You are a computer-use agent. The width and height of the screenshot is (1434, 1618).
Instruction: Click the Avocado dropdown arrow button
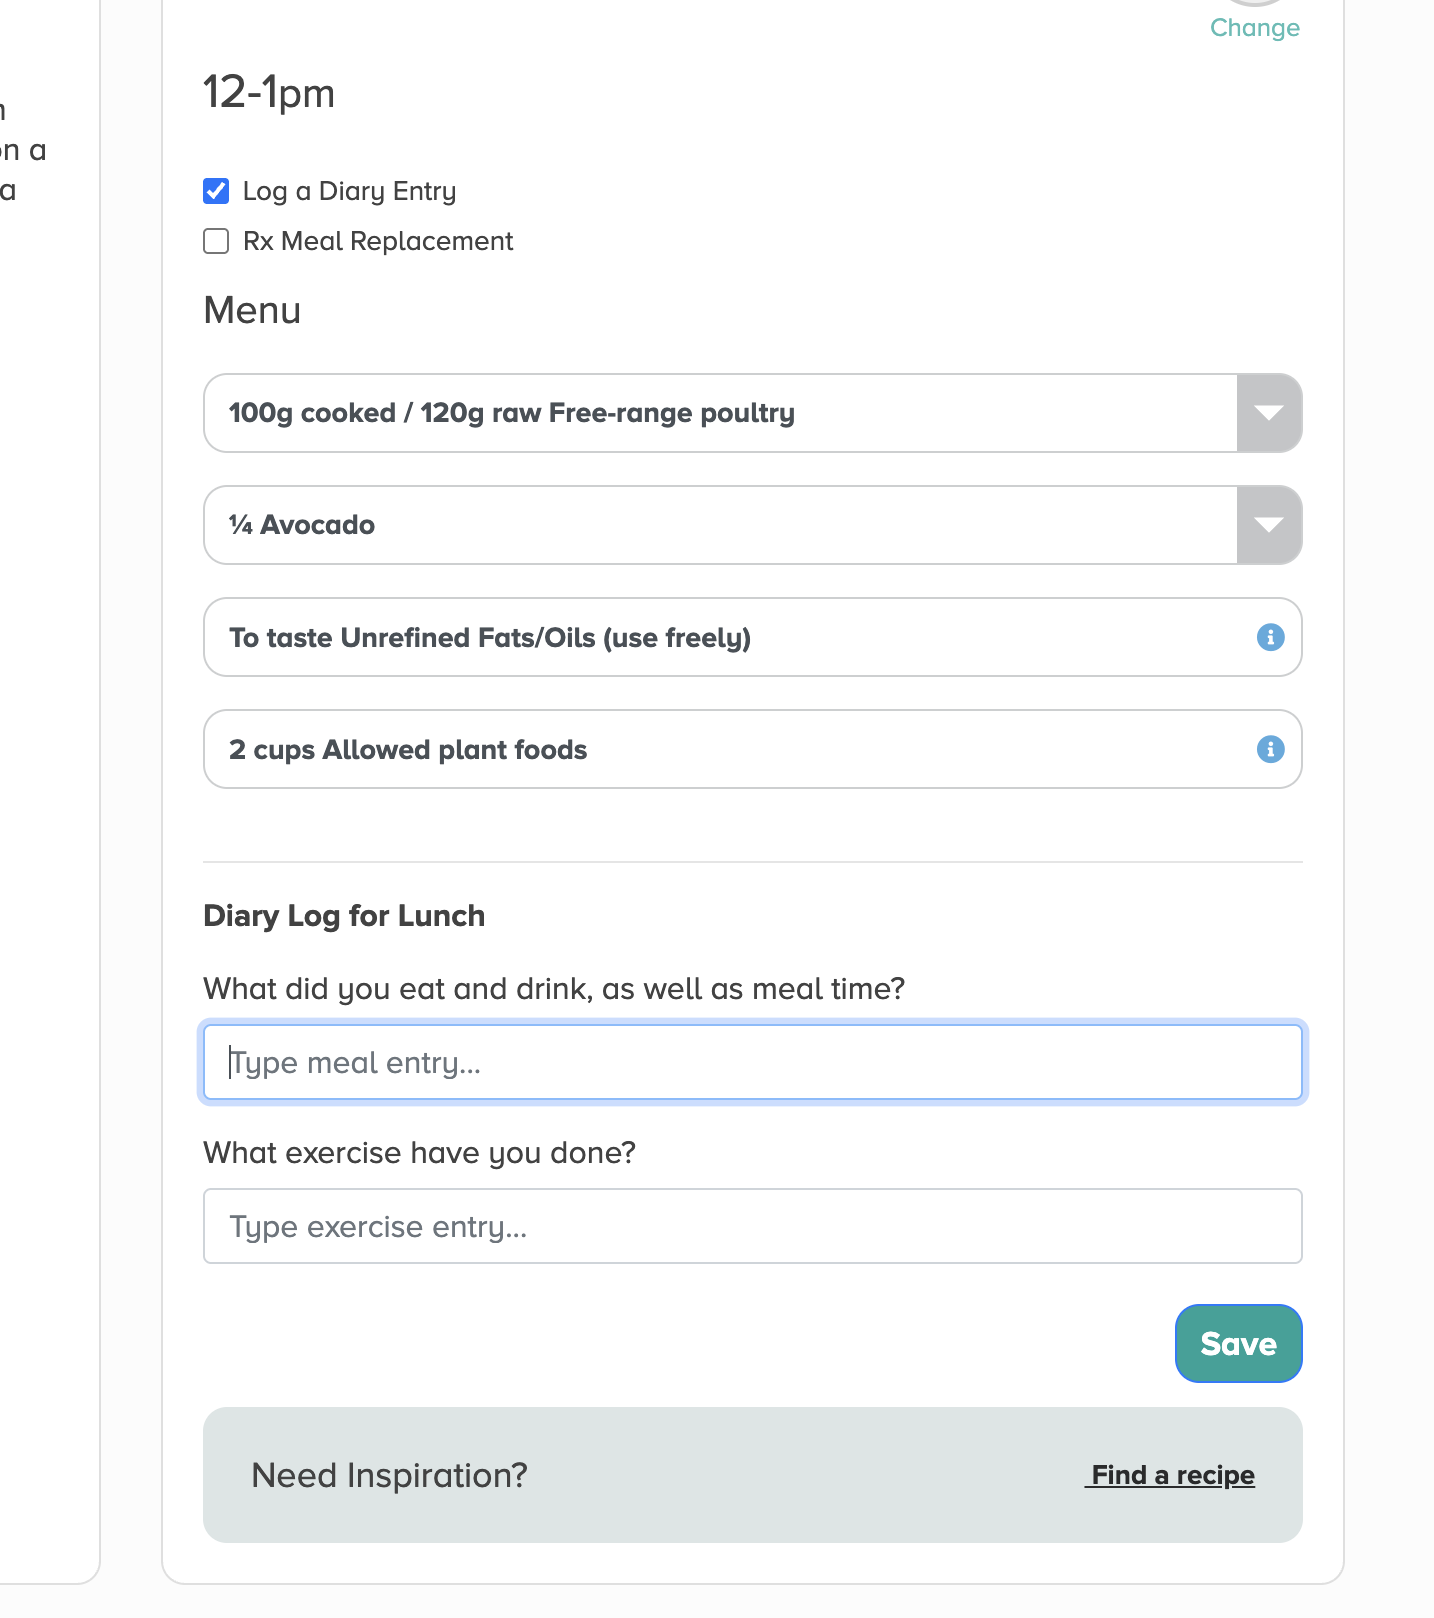click(x=1269, y=525)
